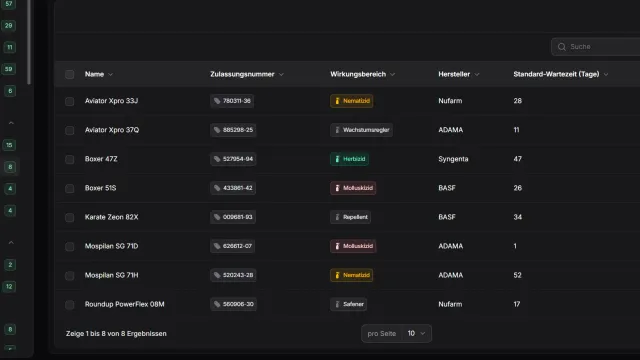Click spray icon in Repellent badge

[337, 217]
